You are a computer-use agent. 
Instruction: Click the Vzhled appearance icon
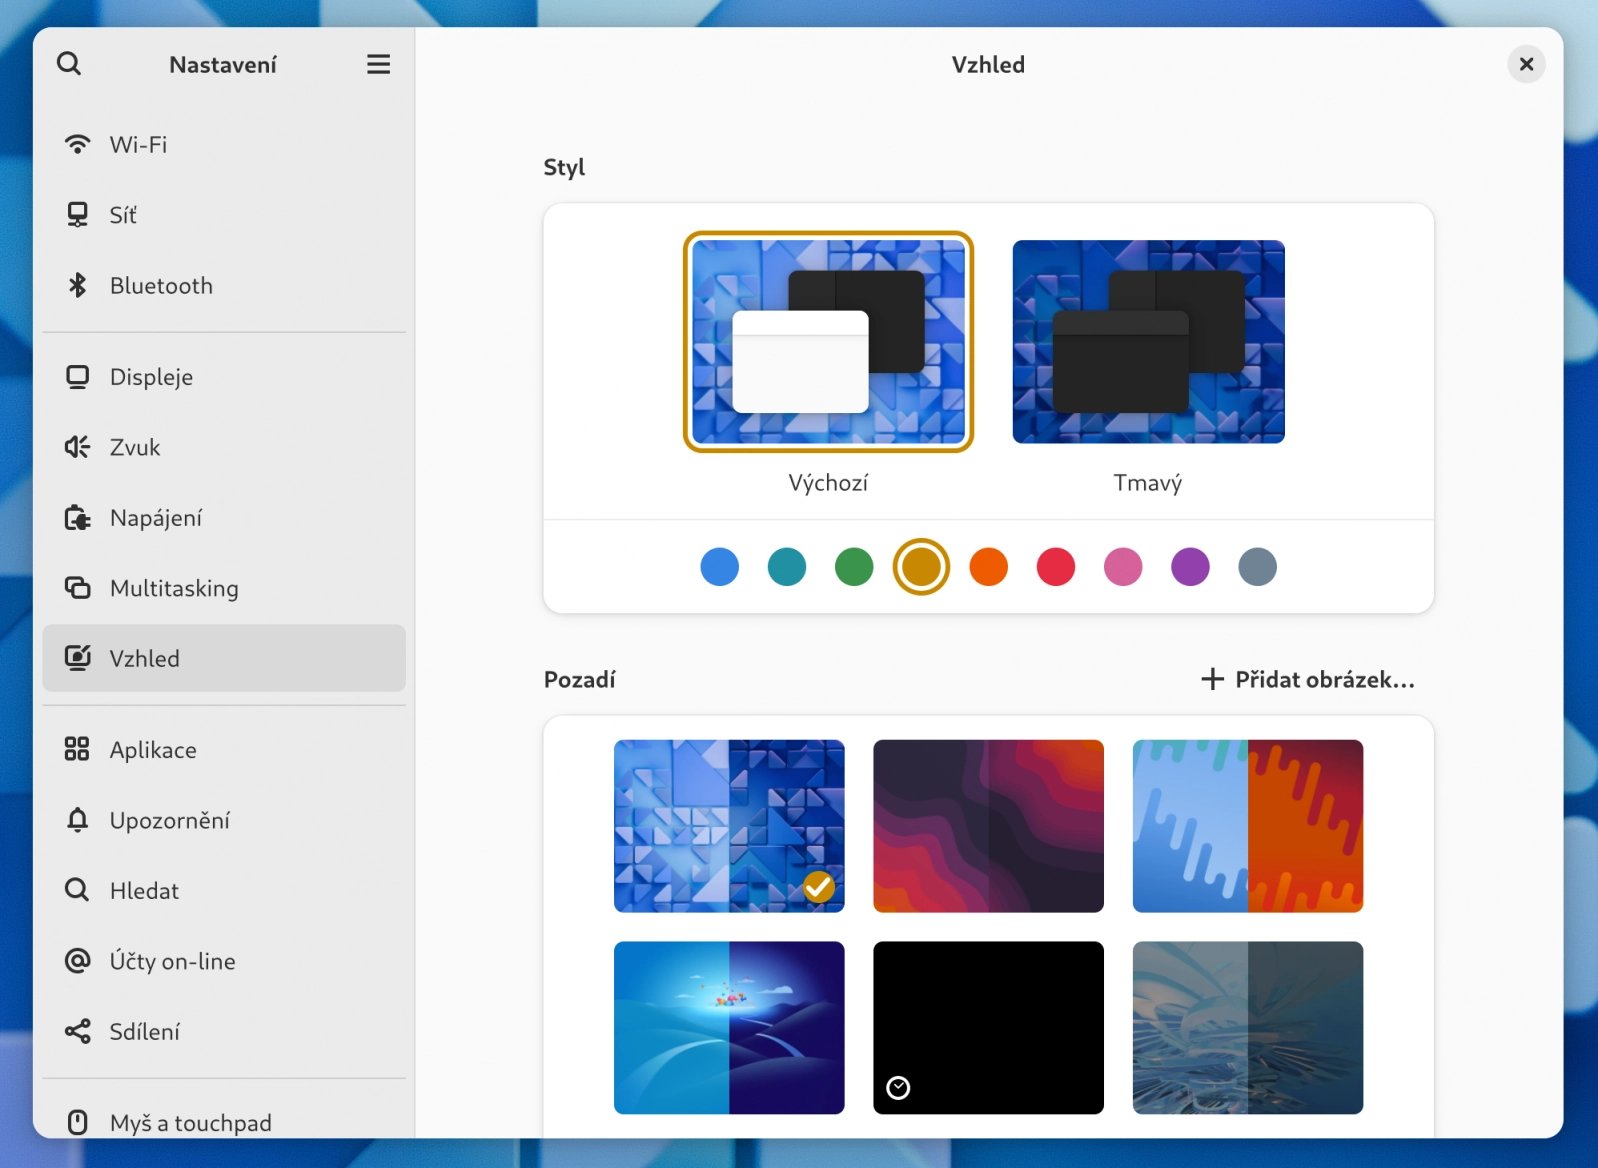77,658
